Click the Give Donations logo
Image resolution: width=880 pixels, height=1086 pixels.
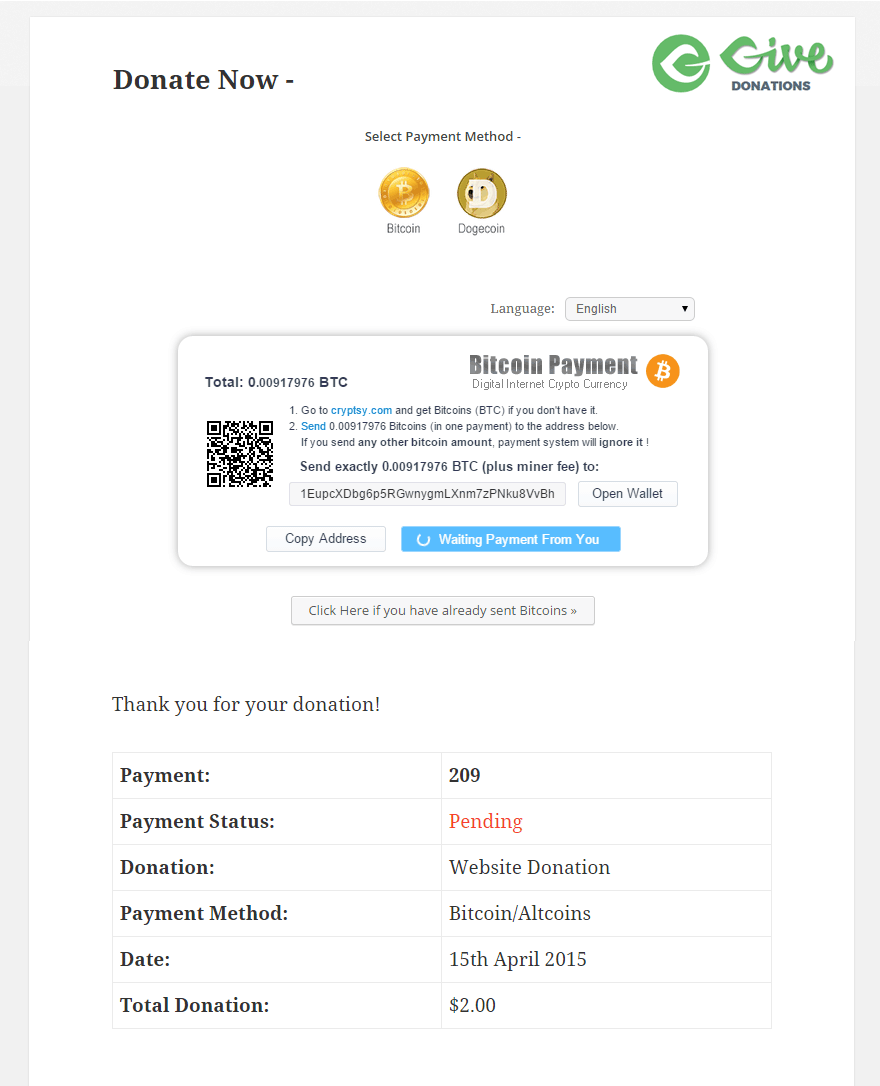click(743, 64)
